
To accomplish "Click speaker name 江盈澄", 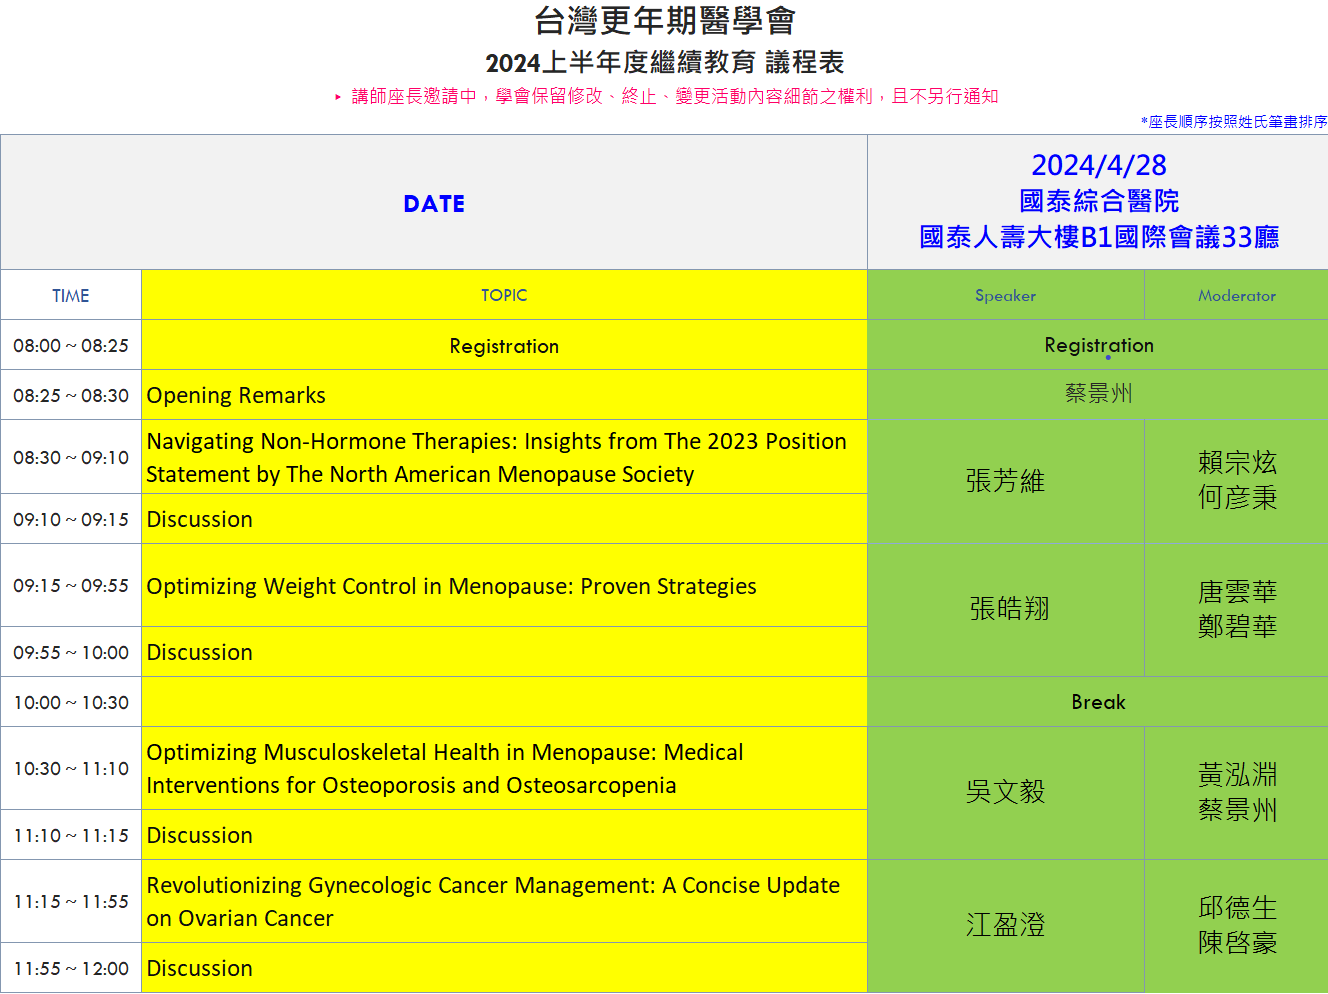I will (x=1005, y=925).
